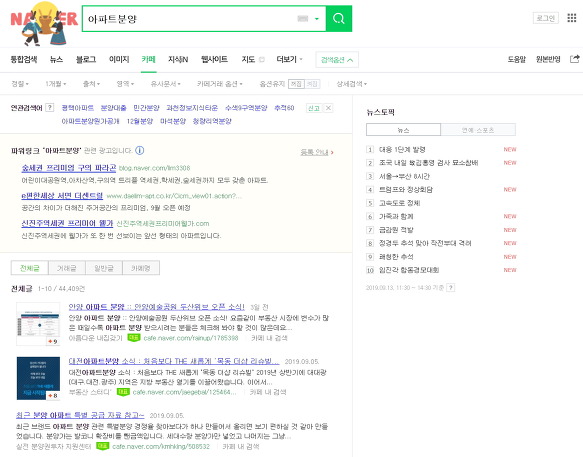
Task: Open the share icon beside 원본반영
Action: click(x=574, y=59)
